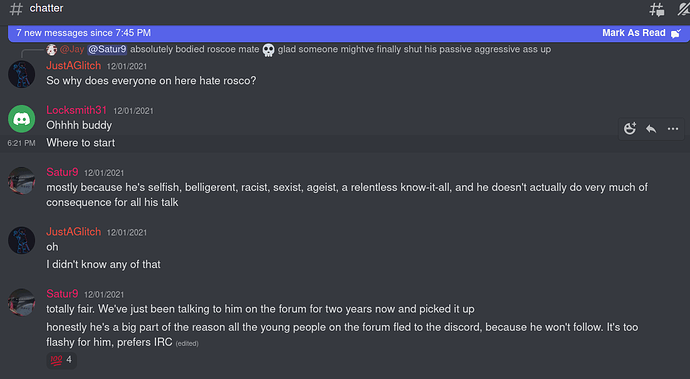Add a reaction to the hovered message

[x=630, y=129]
